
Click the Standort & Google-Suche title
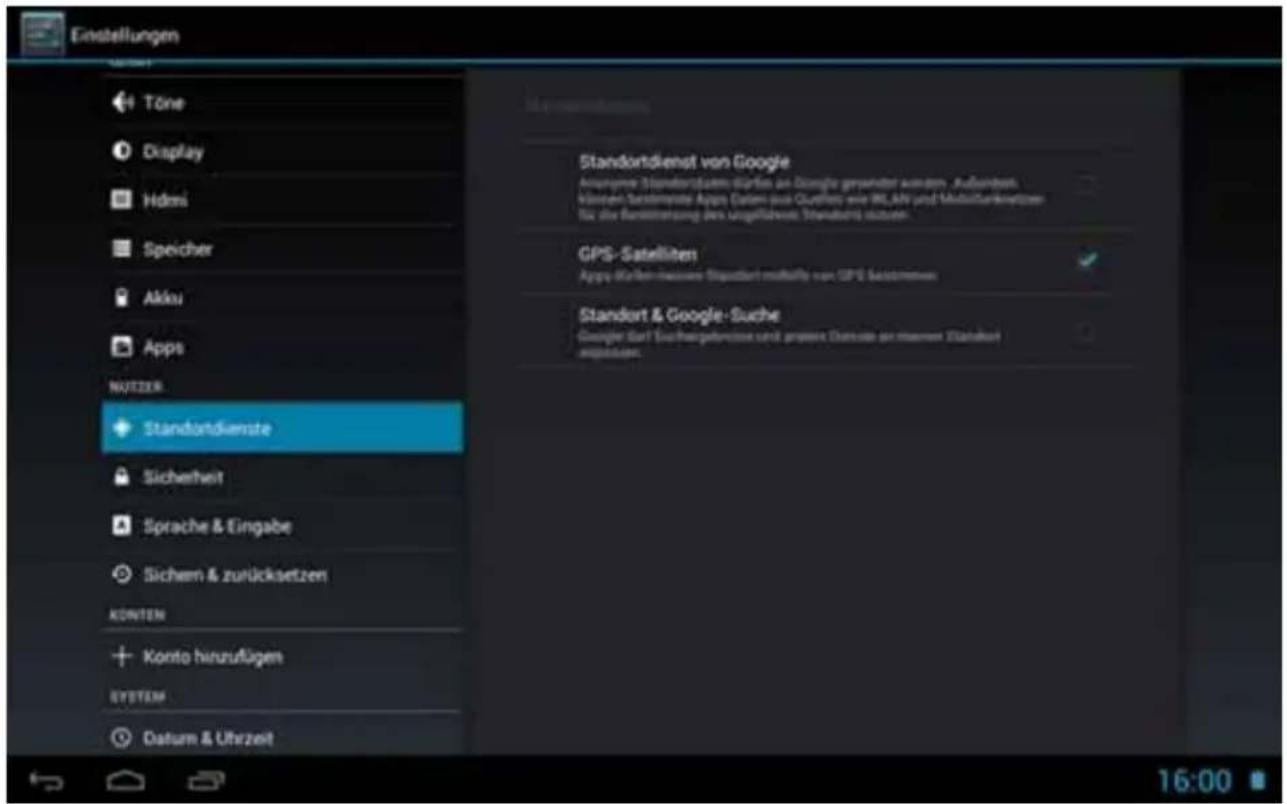pos(679,316)
